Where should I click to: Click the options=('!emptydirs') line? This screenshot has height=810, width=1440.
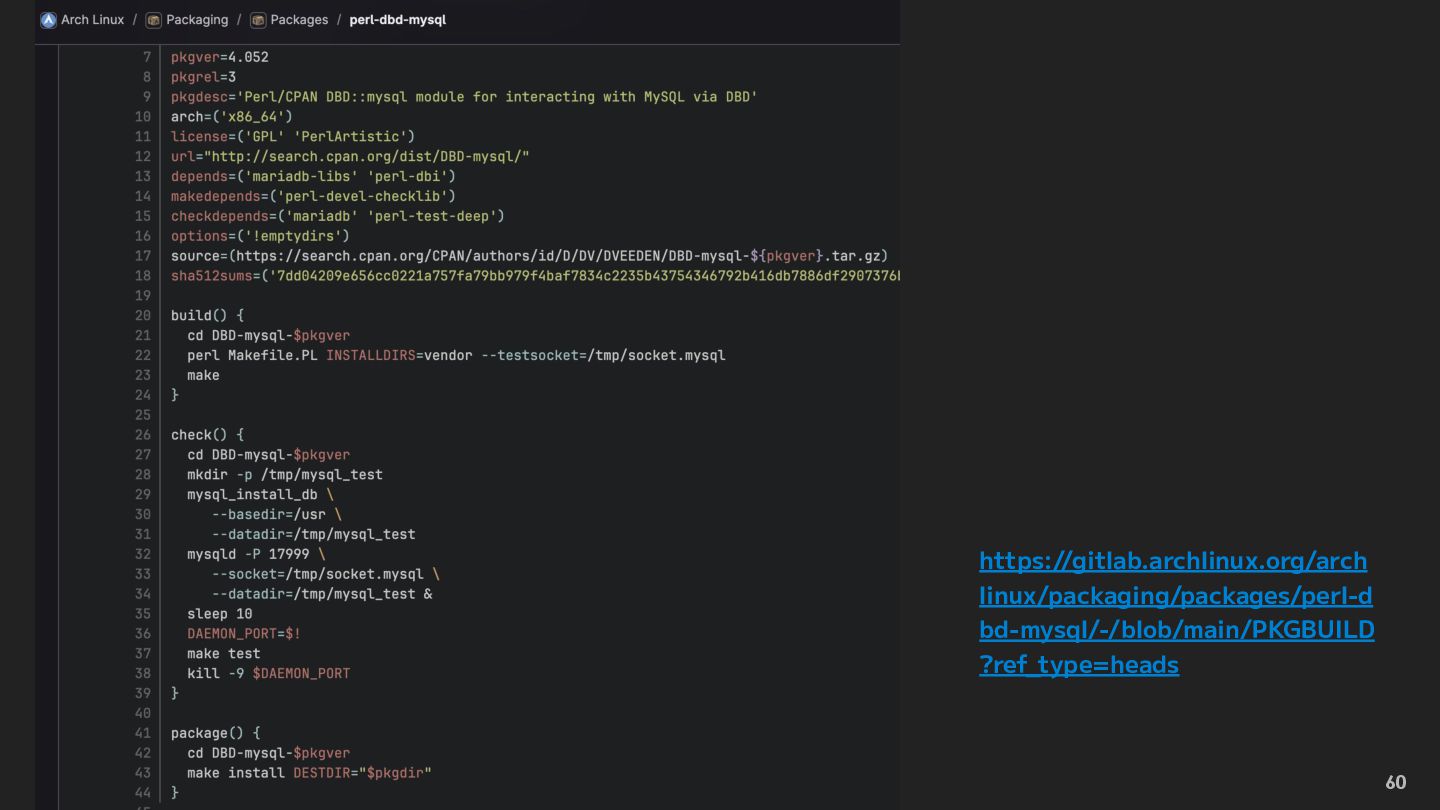260,236
